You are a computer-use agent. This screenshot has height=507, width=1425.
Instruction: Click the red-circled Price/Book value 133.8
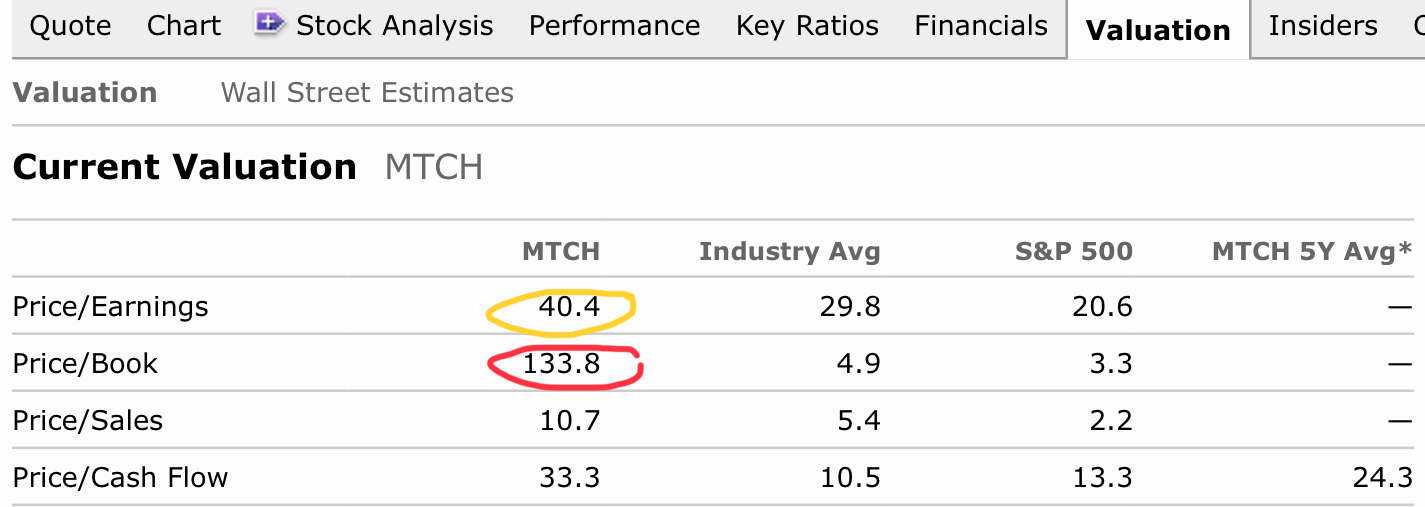(561, 364)
